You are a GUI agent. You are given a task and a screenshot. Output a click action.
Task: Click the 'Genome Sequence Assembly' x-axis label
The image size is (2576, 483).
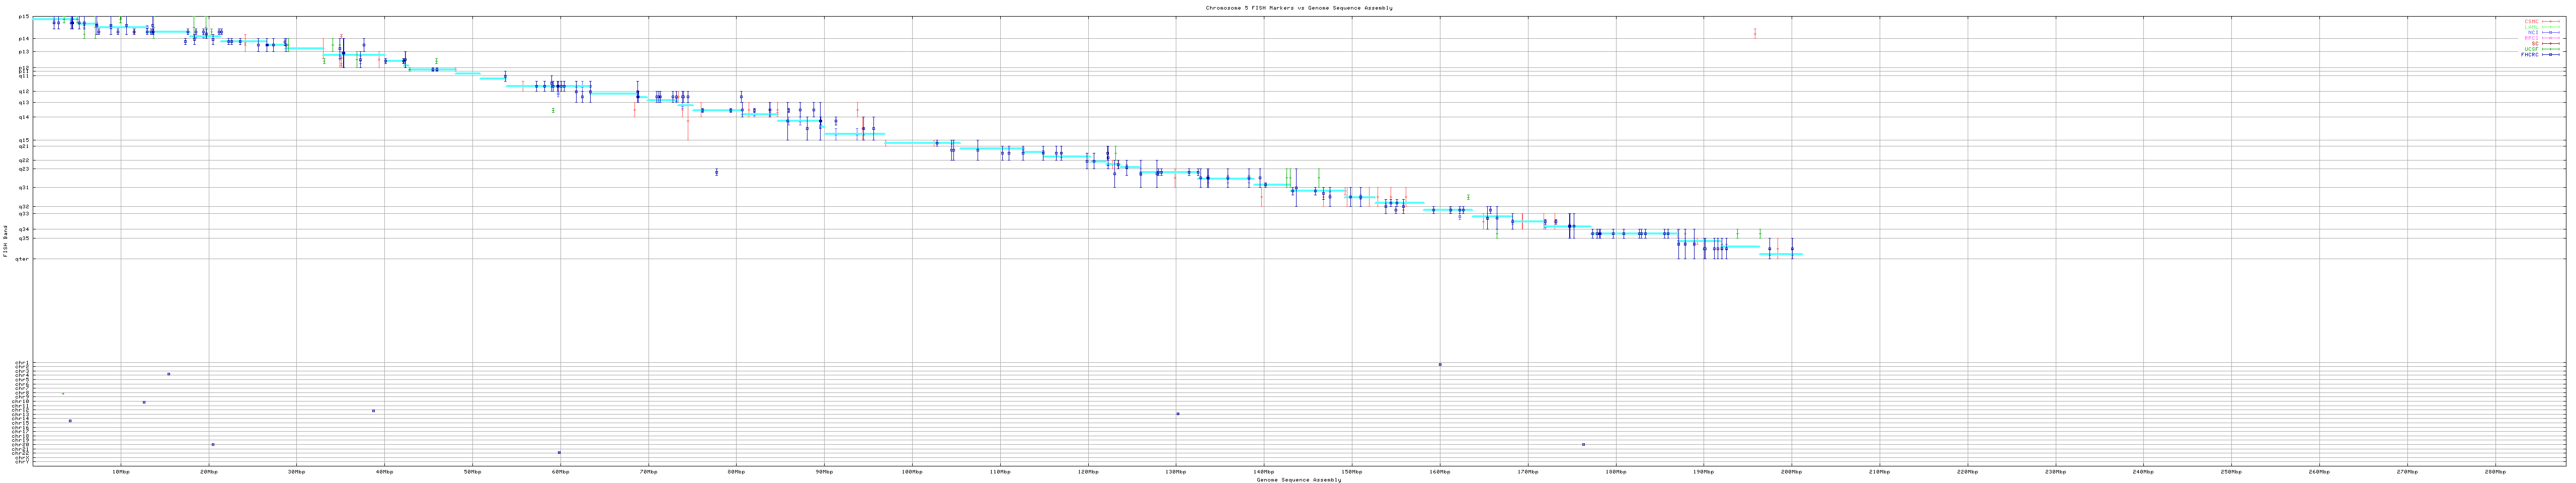click(x=1298, y=479)
